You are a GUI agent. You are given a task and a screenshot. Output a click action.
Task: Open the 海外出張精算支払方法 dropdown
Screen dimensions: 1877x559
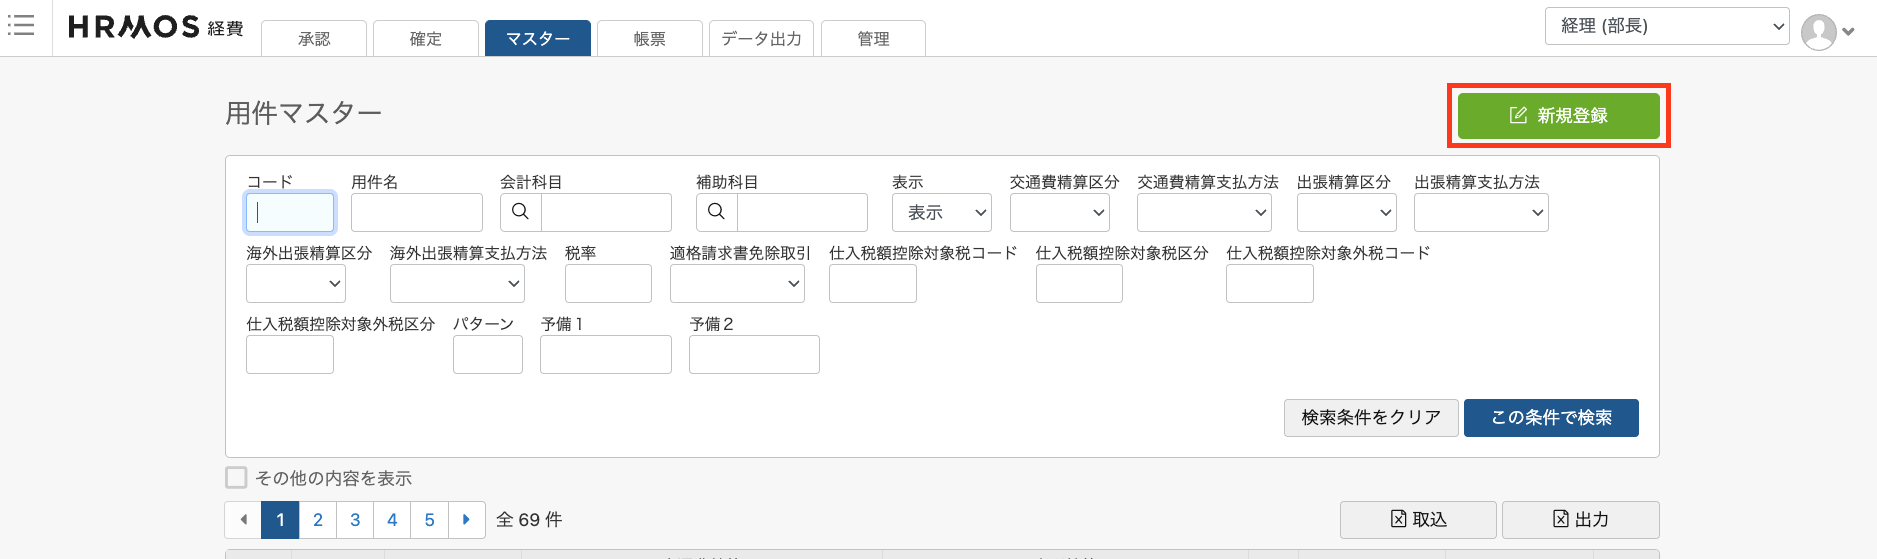click(x=457, y=283)
